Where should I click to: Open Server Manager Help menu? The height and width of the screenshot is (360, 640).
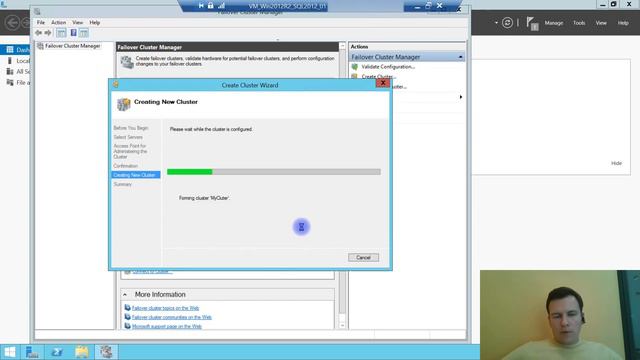(x=623, y=23)
